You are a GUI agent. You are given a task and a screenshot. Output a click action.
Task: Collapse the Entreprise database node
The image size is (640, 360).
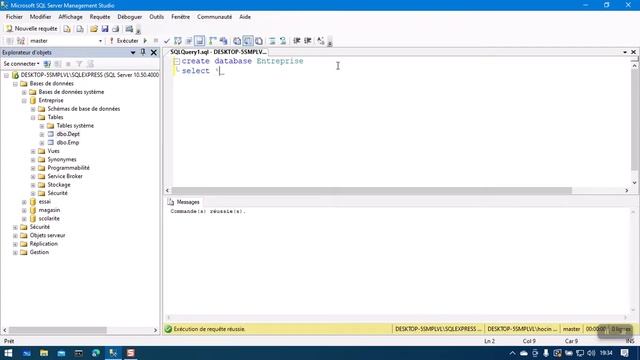point(24,100)
